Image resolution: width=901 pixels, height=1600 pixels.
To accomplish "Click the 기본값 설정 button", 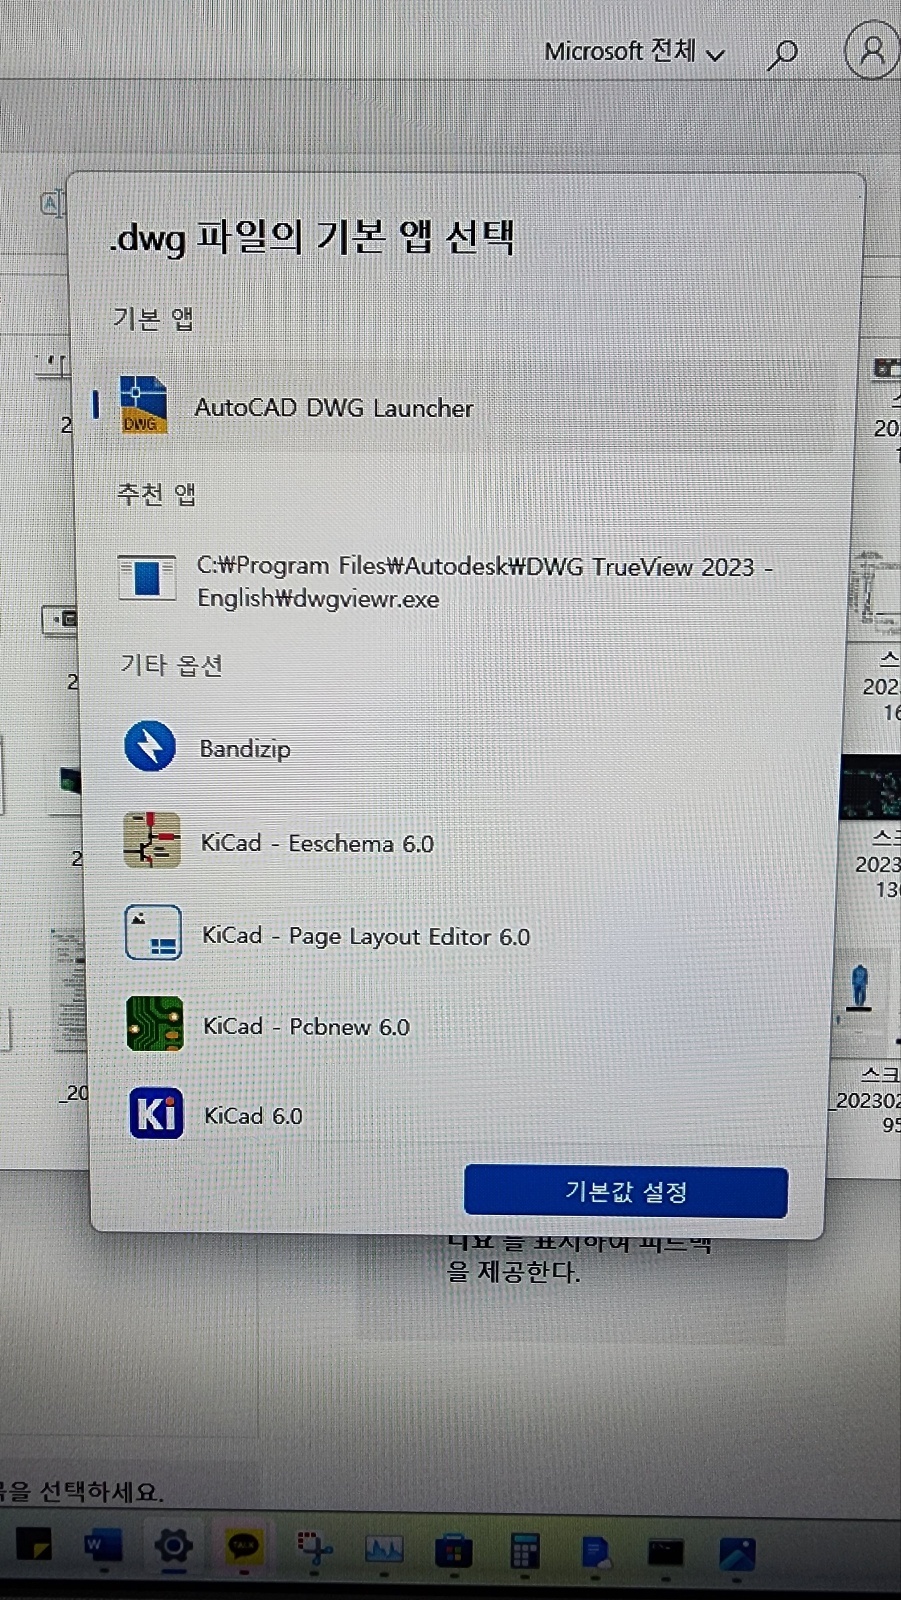I will coord(626,1191).
